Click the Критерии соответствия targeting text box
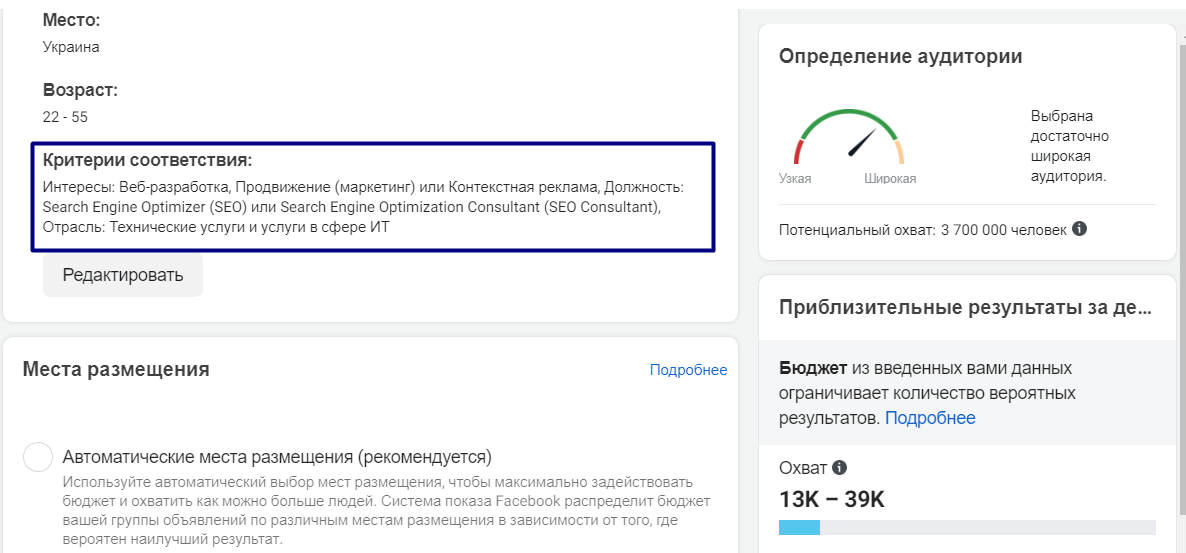This screenshot has width=1186, height=553. [373, 196]
